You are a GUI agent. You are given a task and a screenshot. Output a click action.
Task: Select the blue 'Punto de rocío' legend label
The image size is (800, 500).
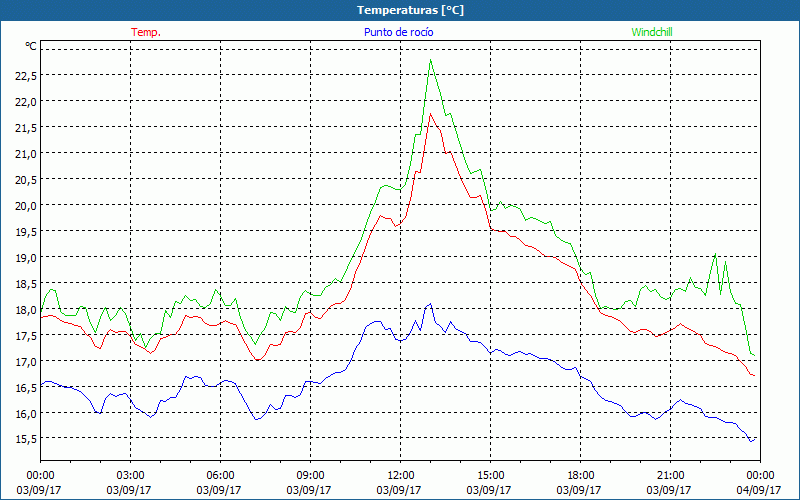point(398,32)
